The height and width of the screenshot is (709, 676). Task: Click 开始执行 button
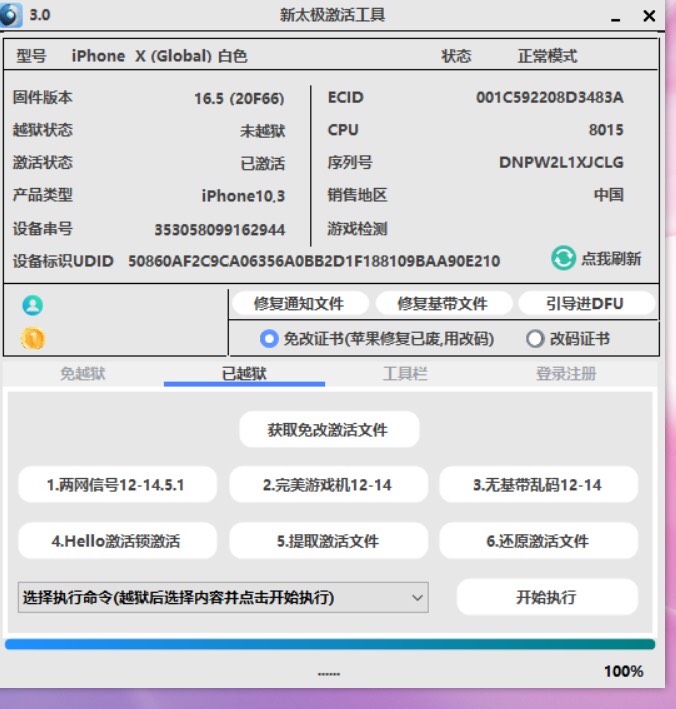coord(547,597)
